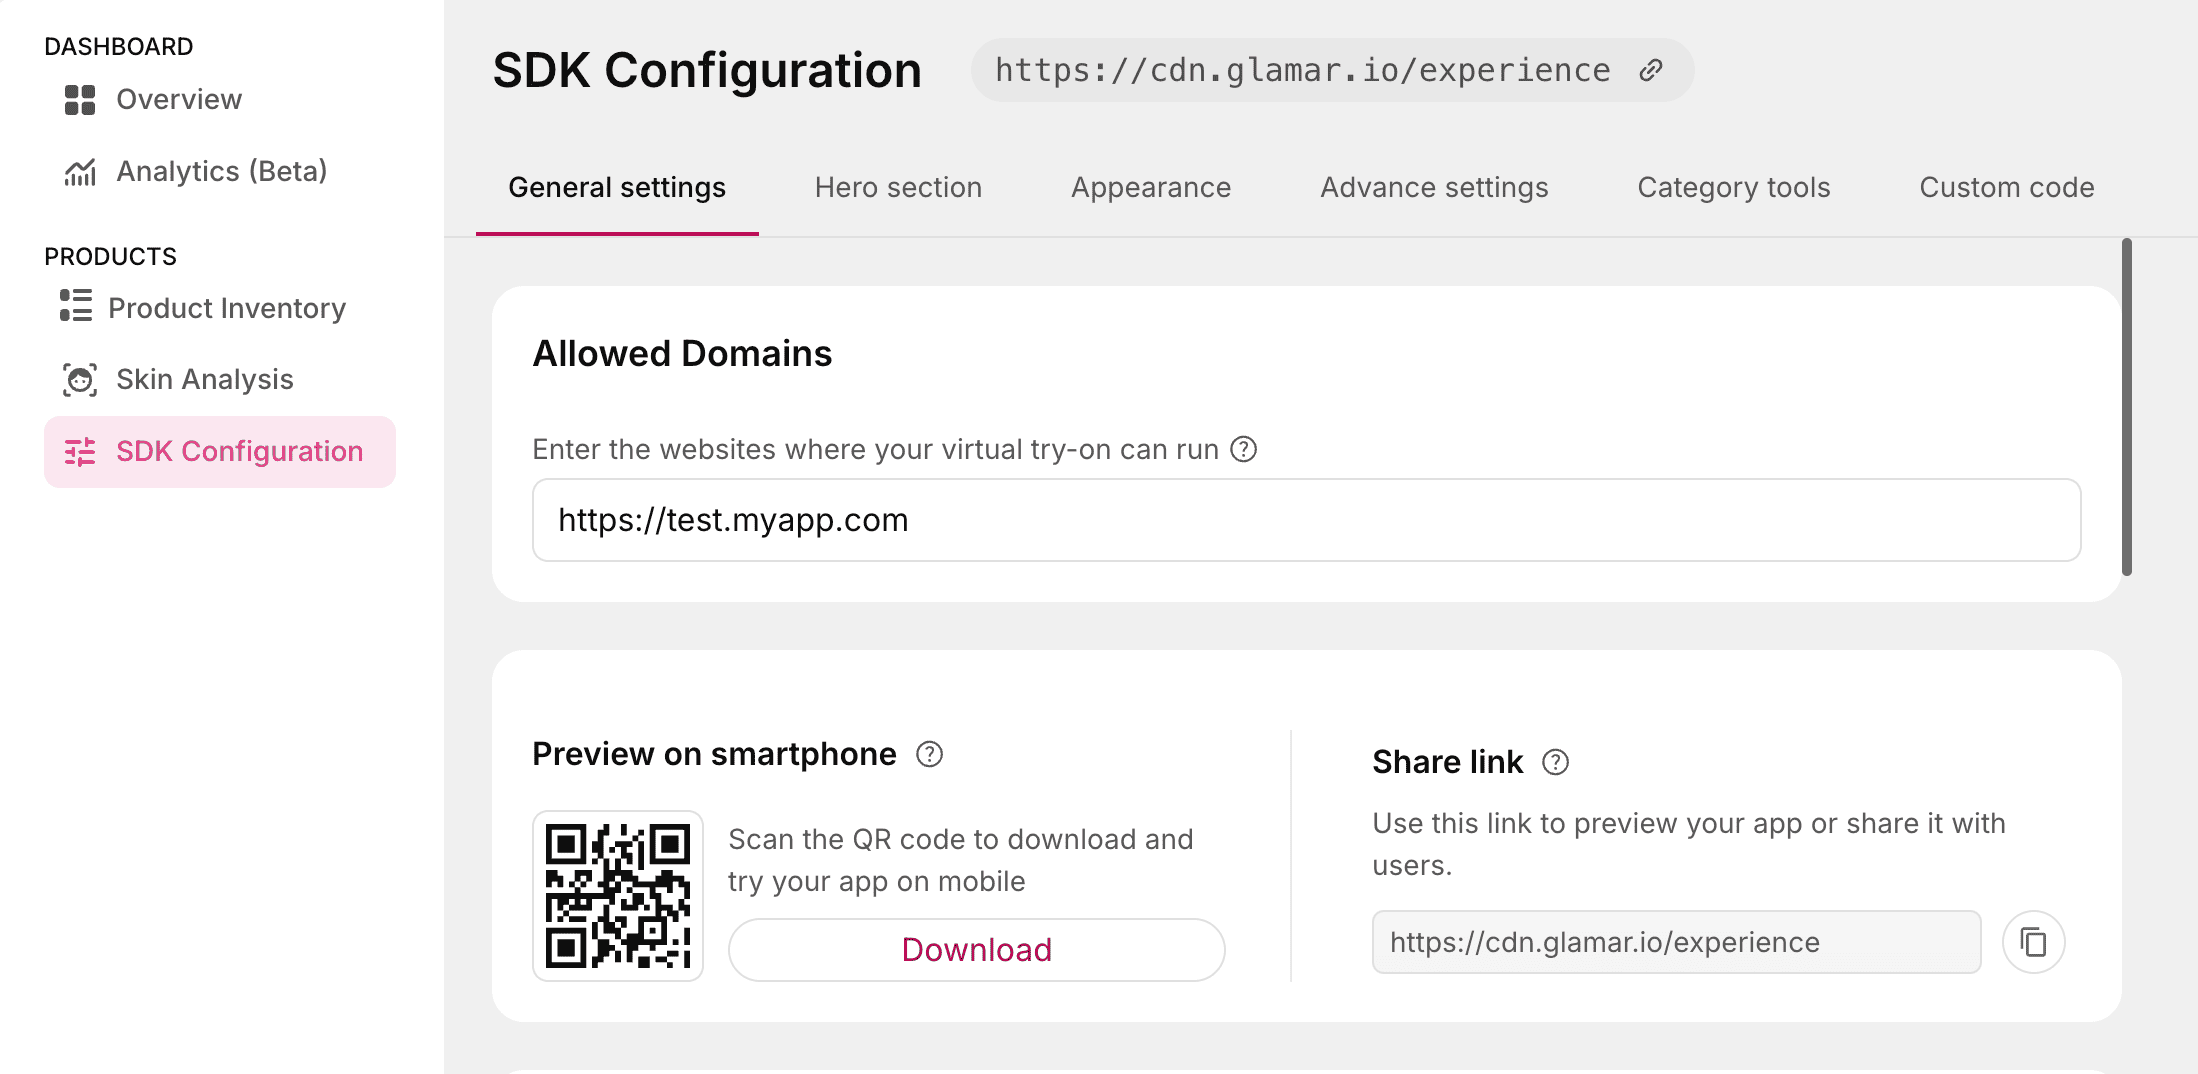
Task: Click the vertical scrollbar in settings panel
Action: (2126, 407)
